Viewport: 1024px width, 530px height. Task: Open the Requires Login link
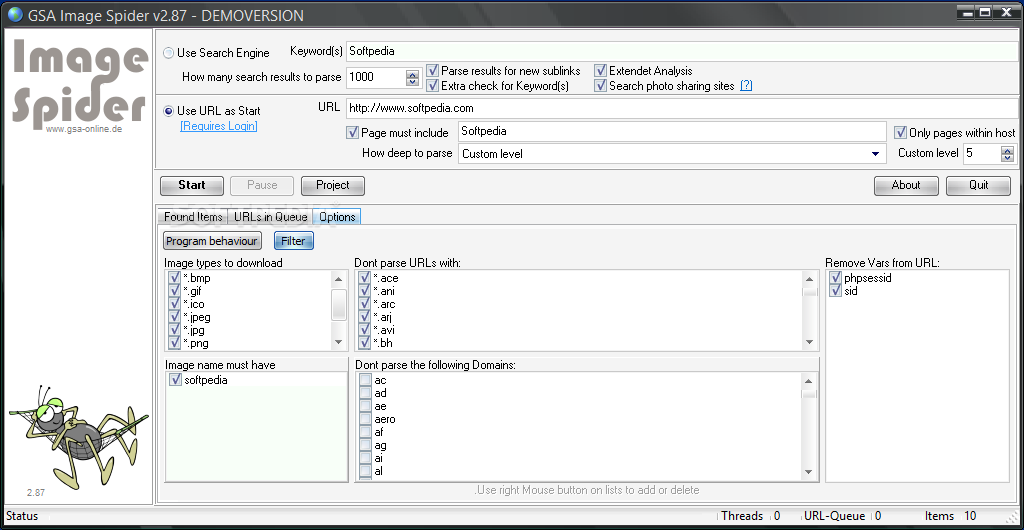point(219,126)
